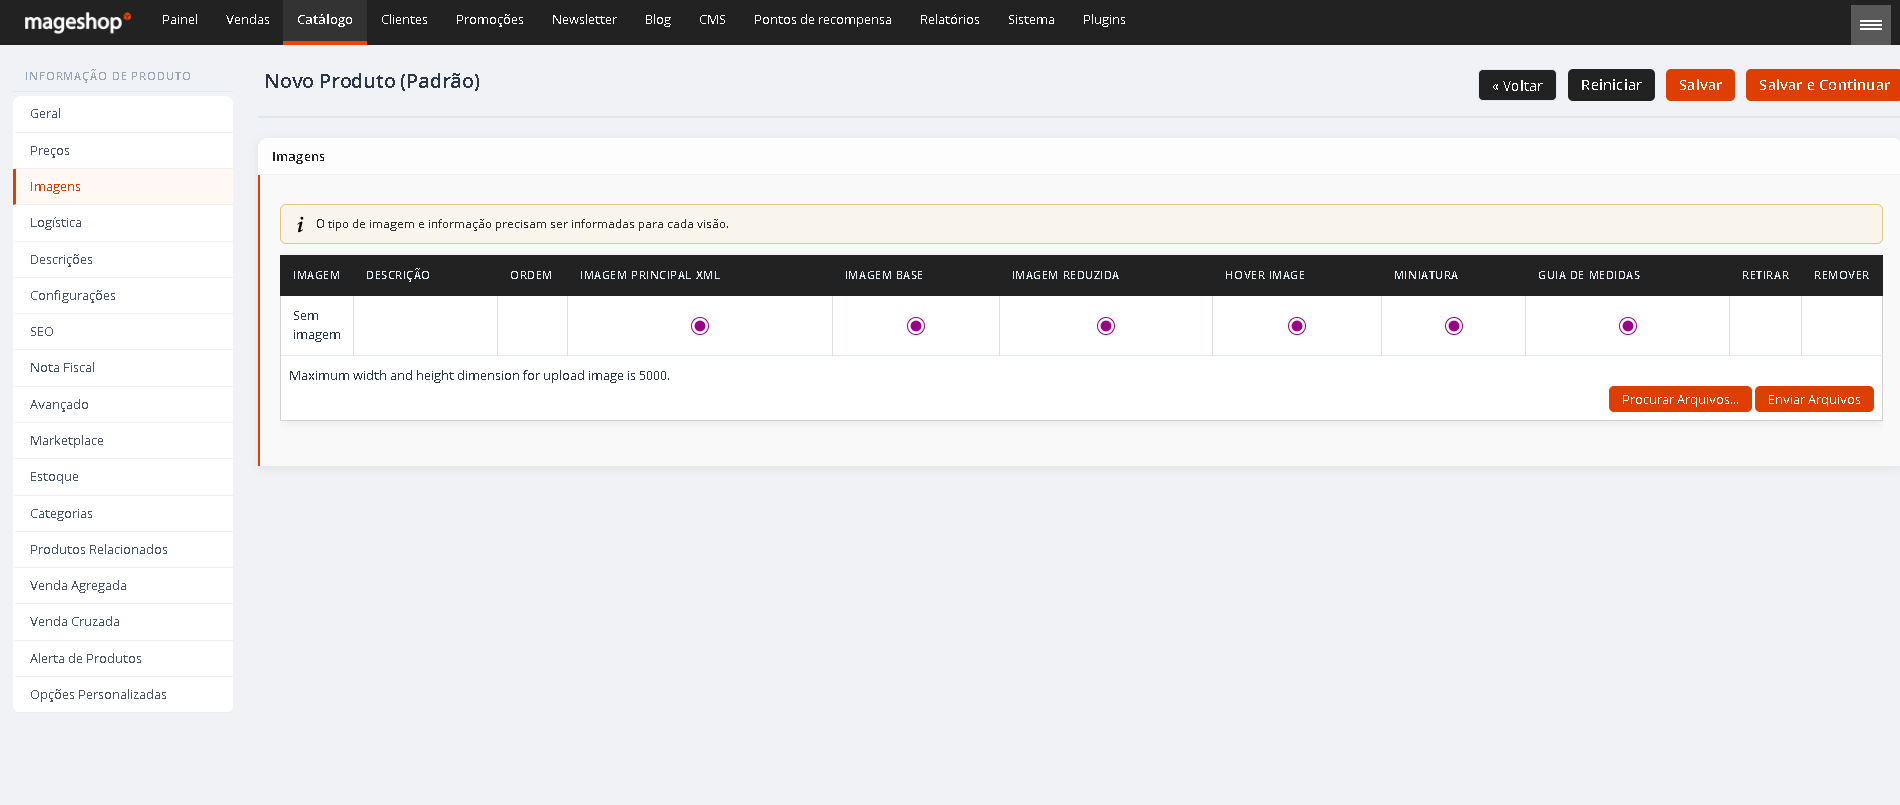
Task: Click the info icon in the notice bar
Action: [x=300, y=224]
